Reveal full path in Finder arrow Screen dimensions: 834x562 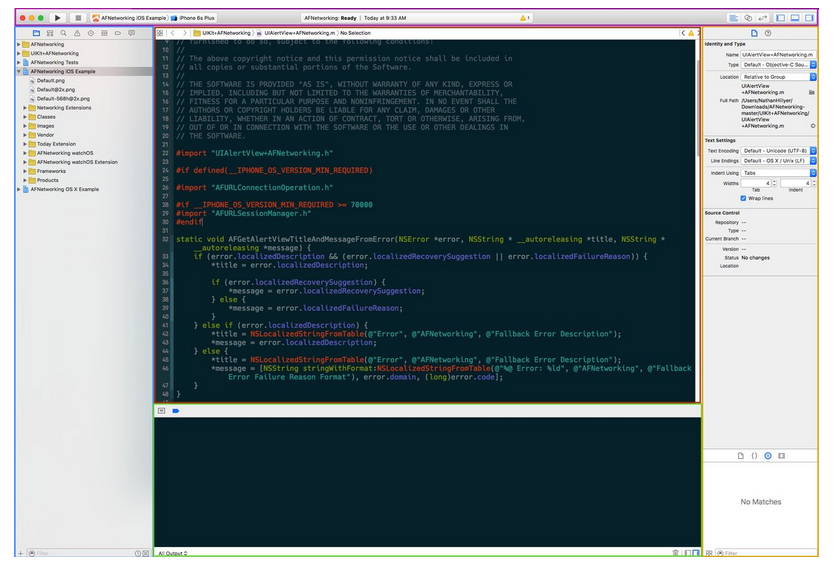point(813,126)
